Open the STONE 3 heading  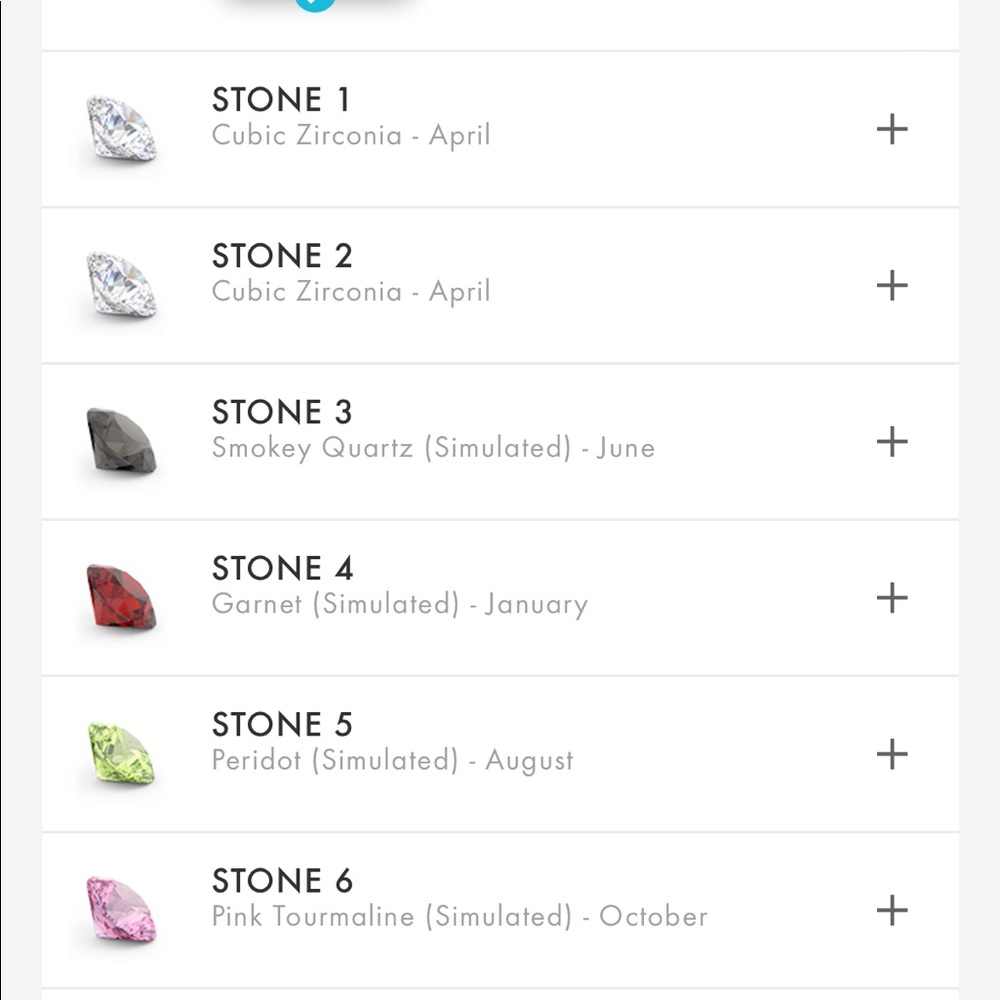(282, 412)
